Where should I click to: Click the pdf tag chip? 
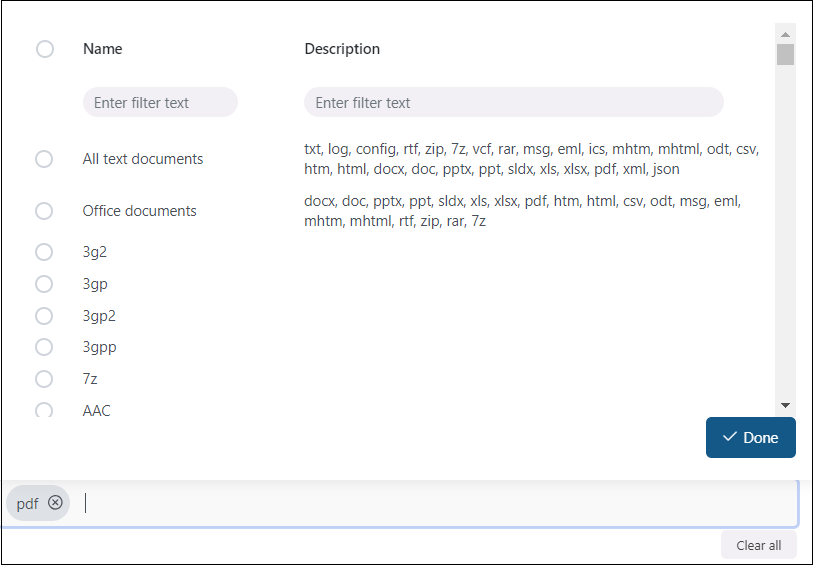27,503
